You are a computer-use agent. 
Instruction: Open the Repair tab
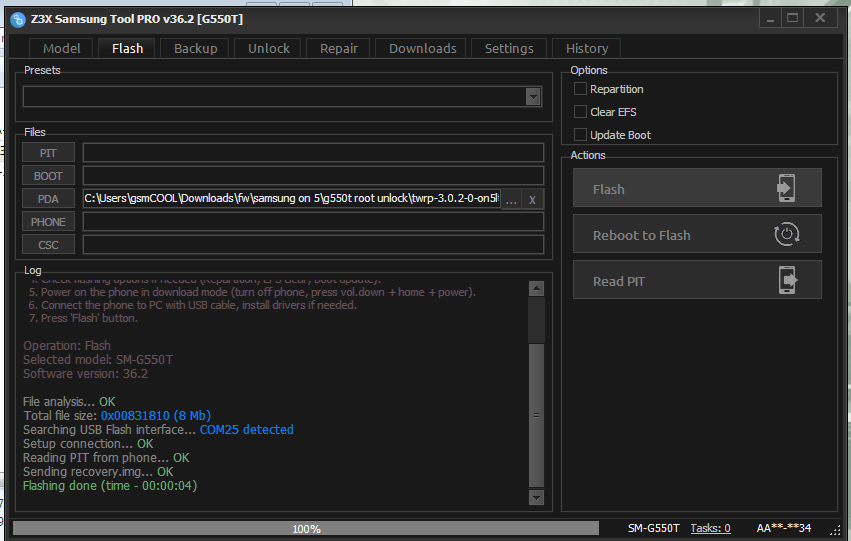339,48
